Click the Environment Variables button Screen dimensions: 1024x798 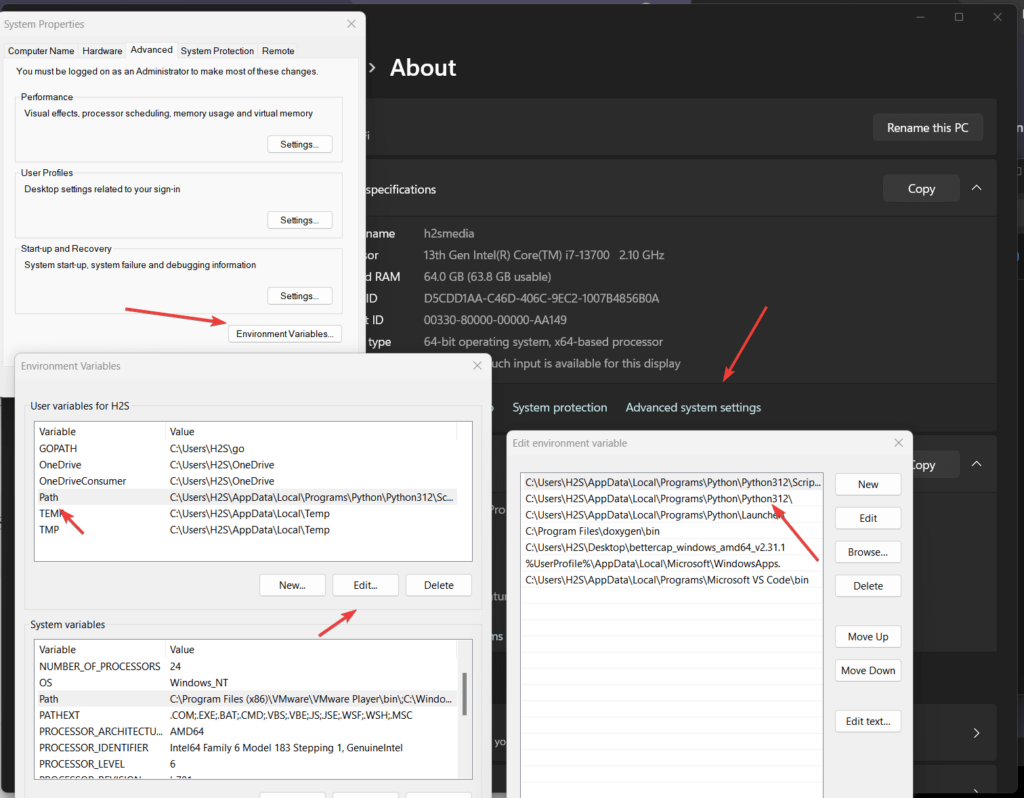click(286, 334)
